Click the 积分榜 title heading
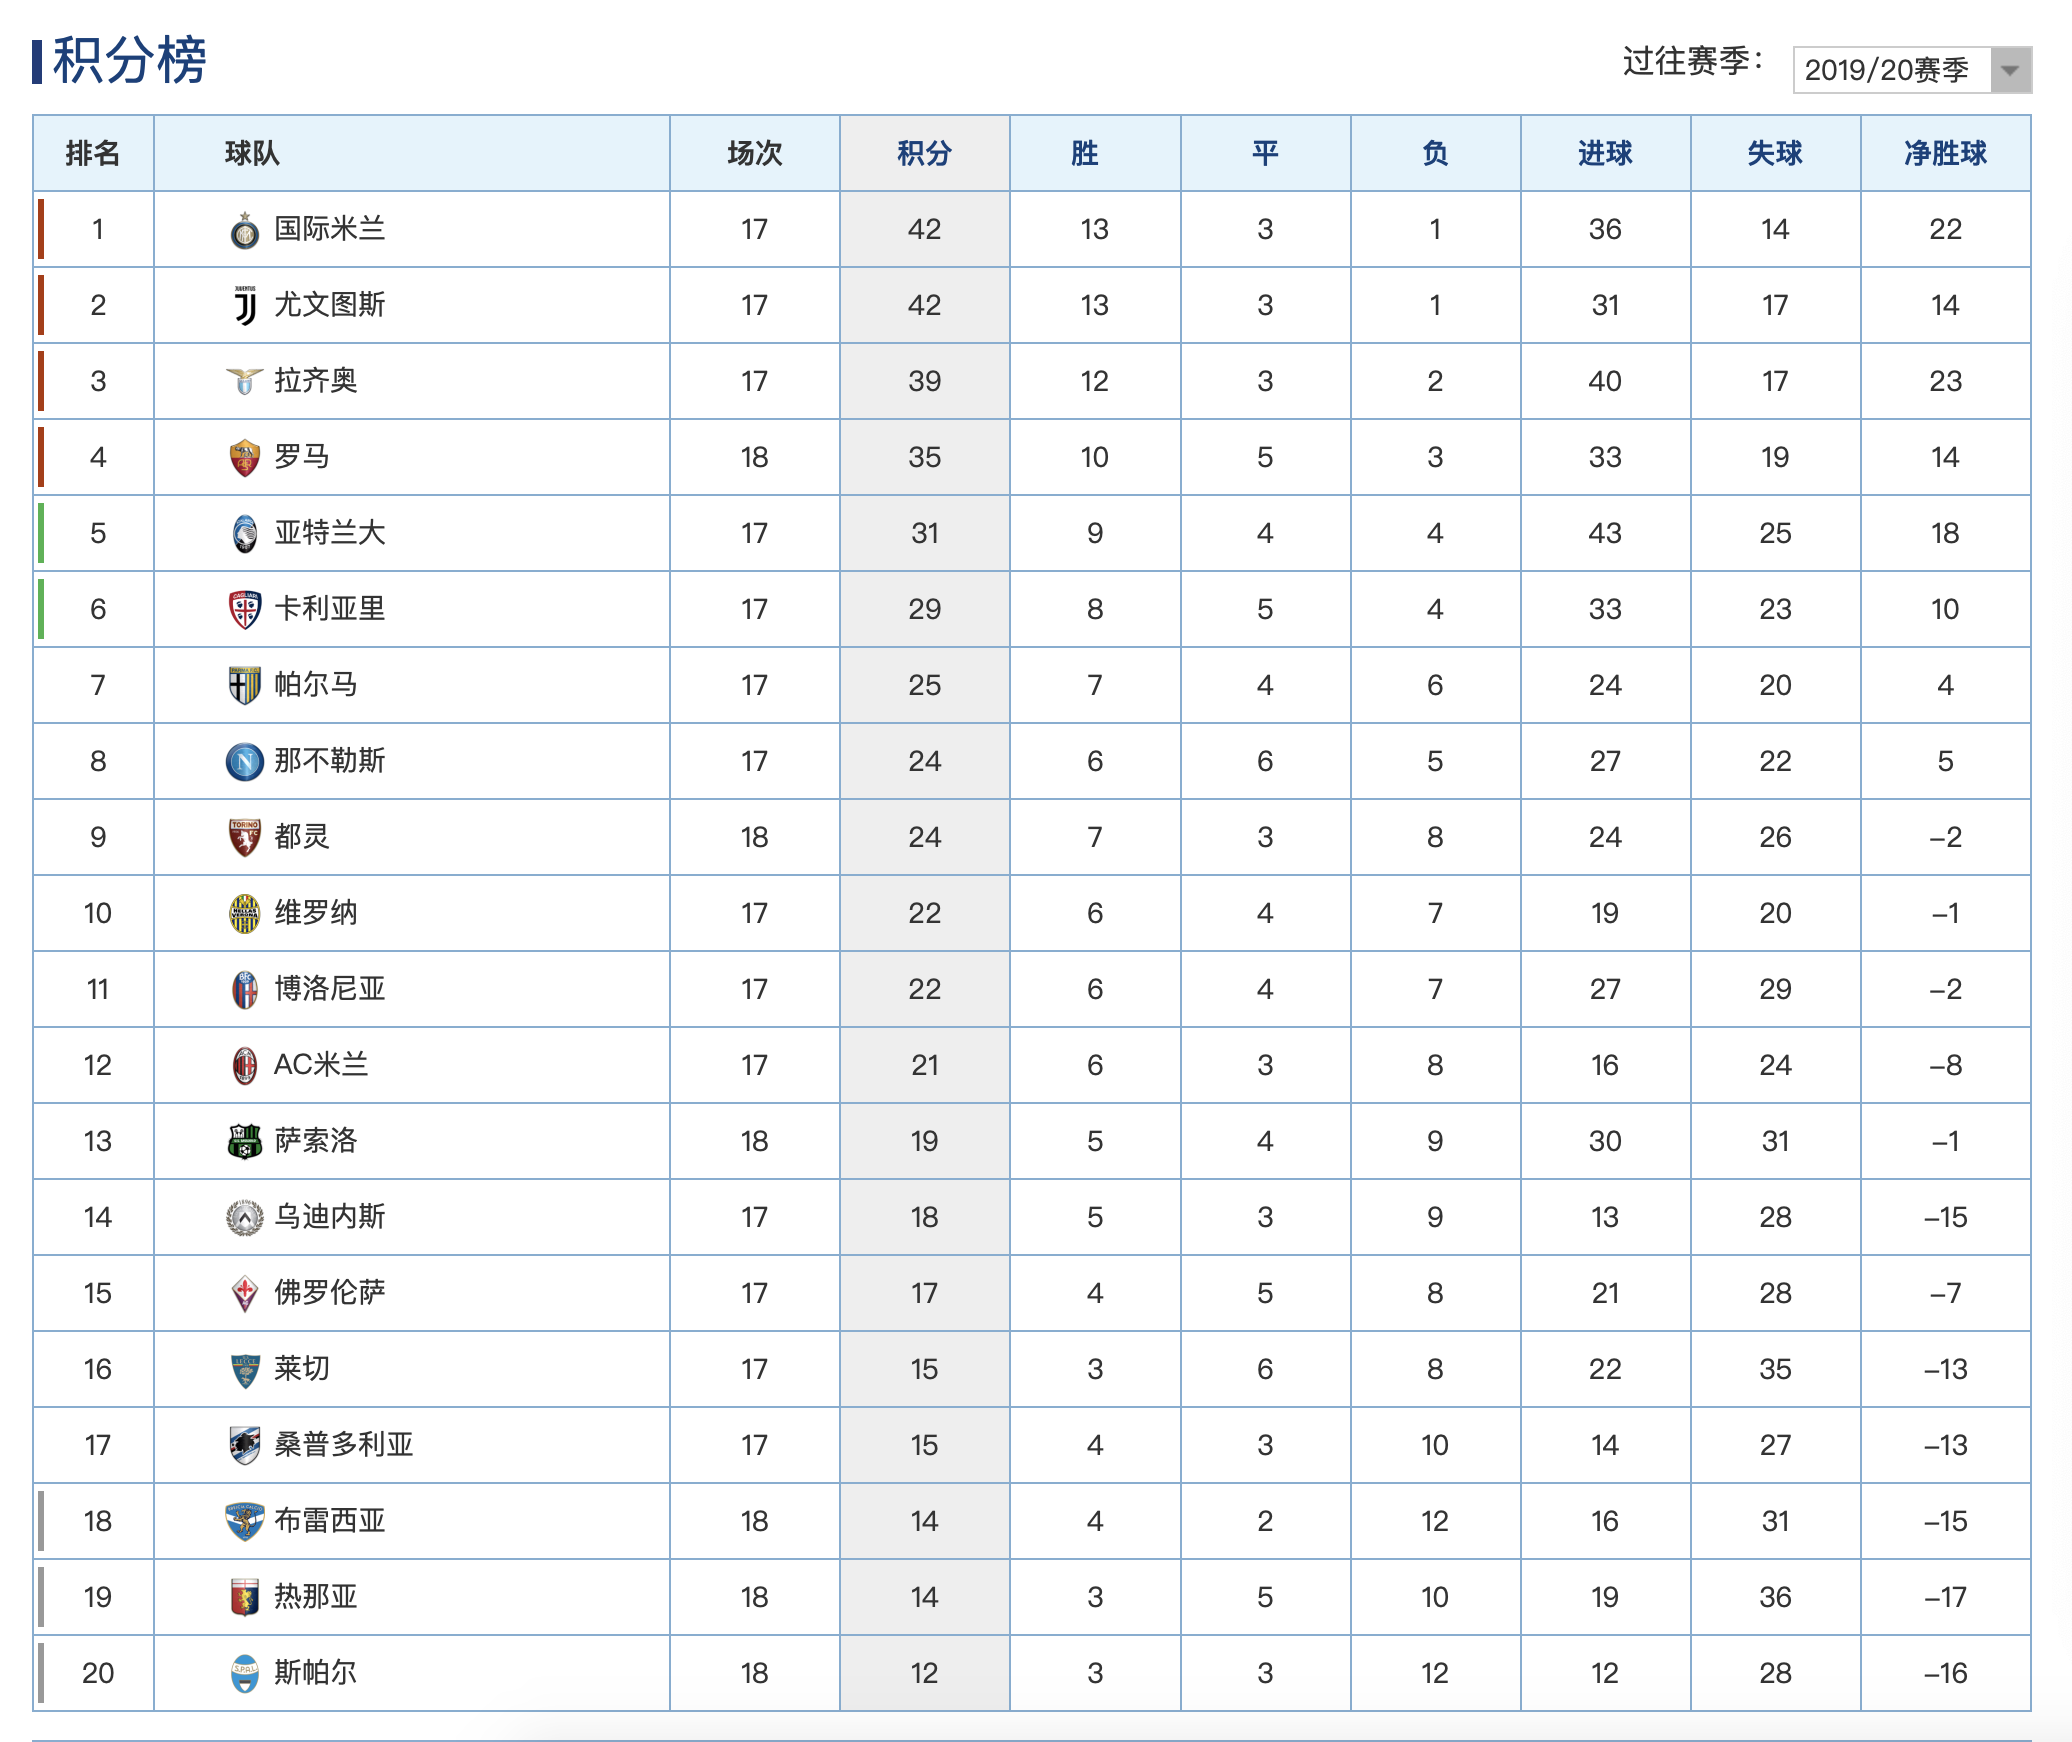Viewport: 2072px width, 1742px height. pyautogui.click(x=129, y=60)
